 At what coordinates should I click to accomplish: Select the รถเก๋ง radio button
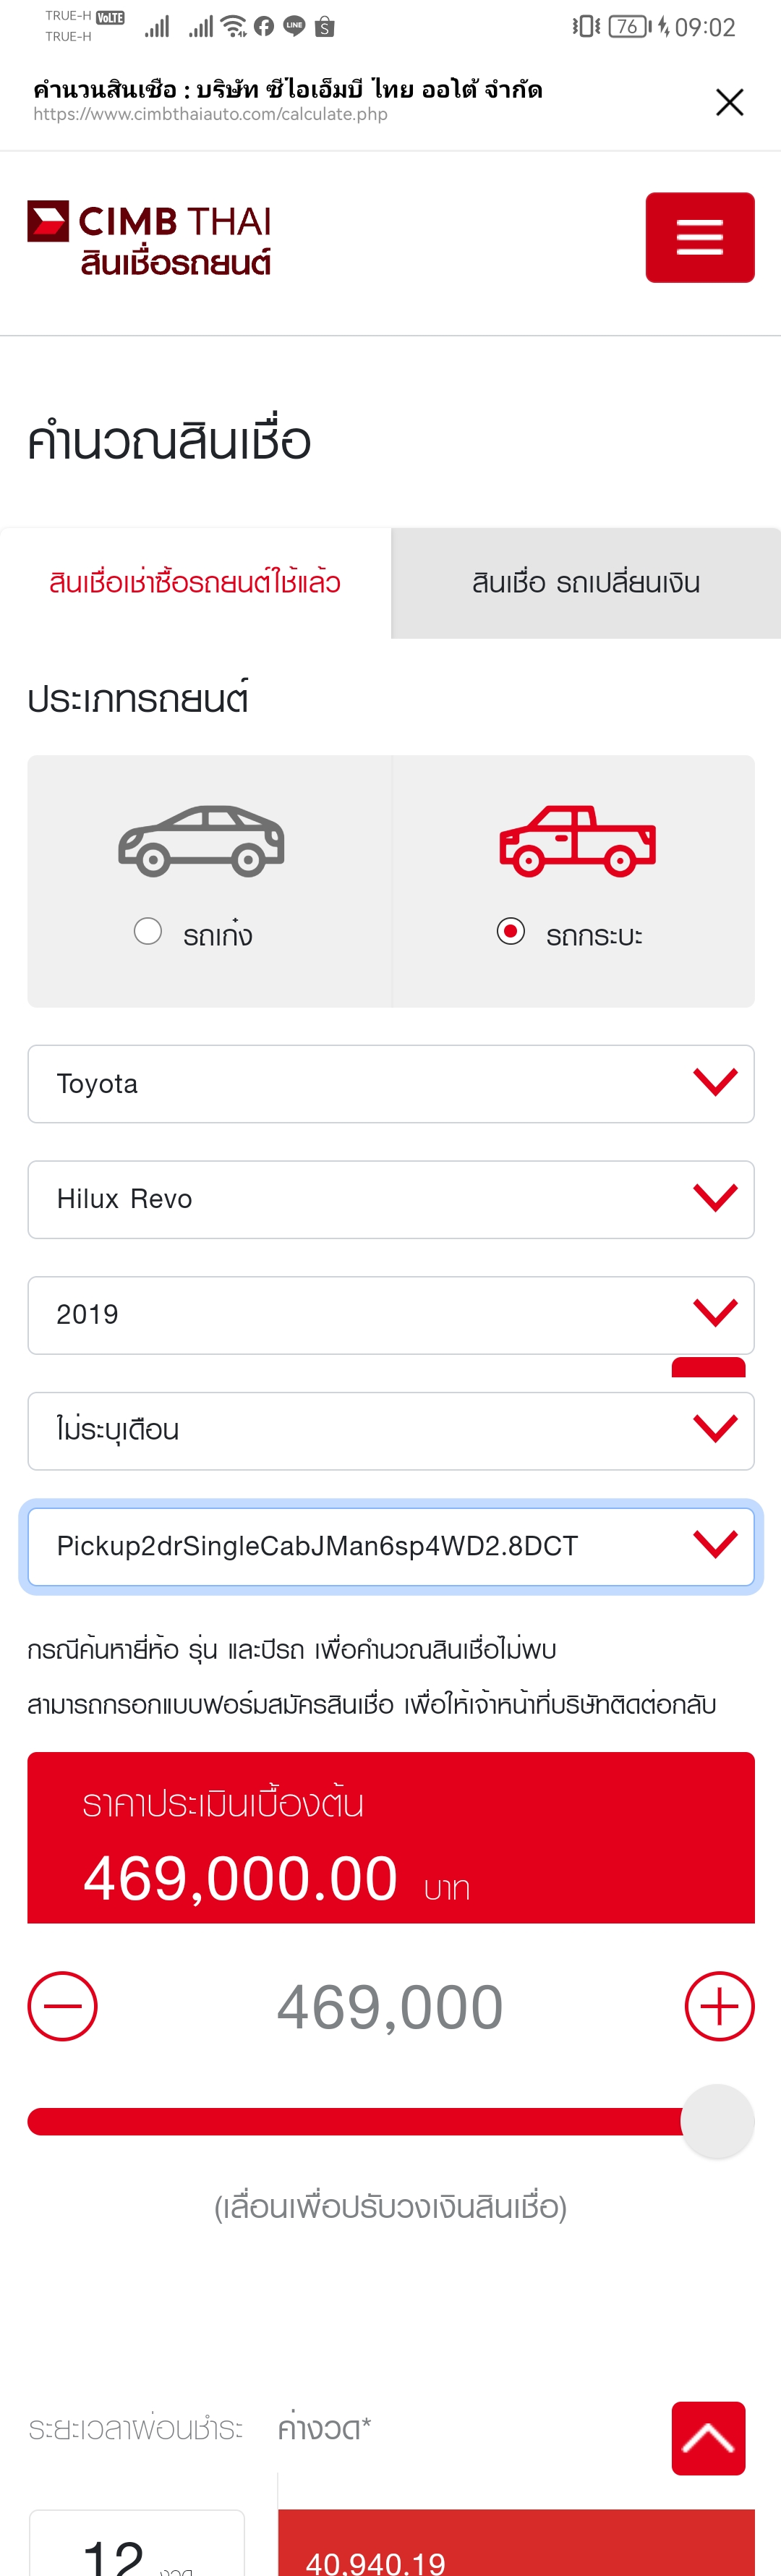[x=148, y=932]
